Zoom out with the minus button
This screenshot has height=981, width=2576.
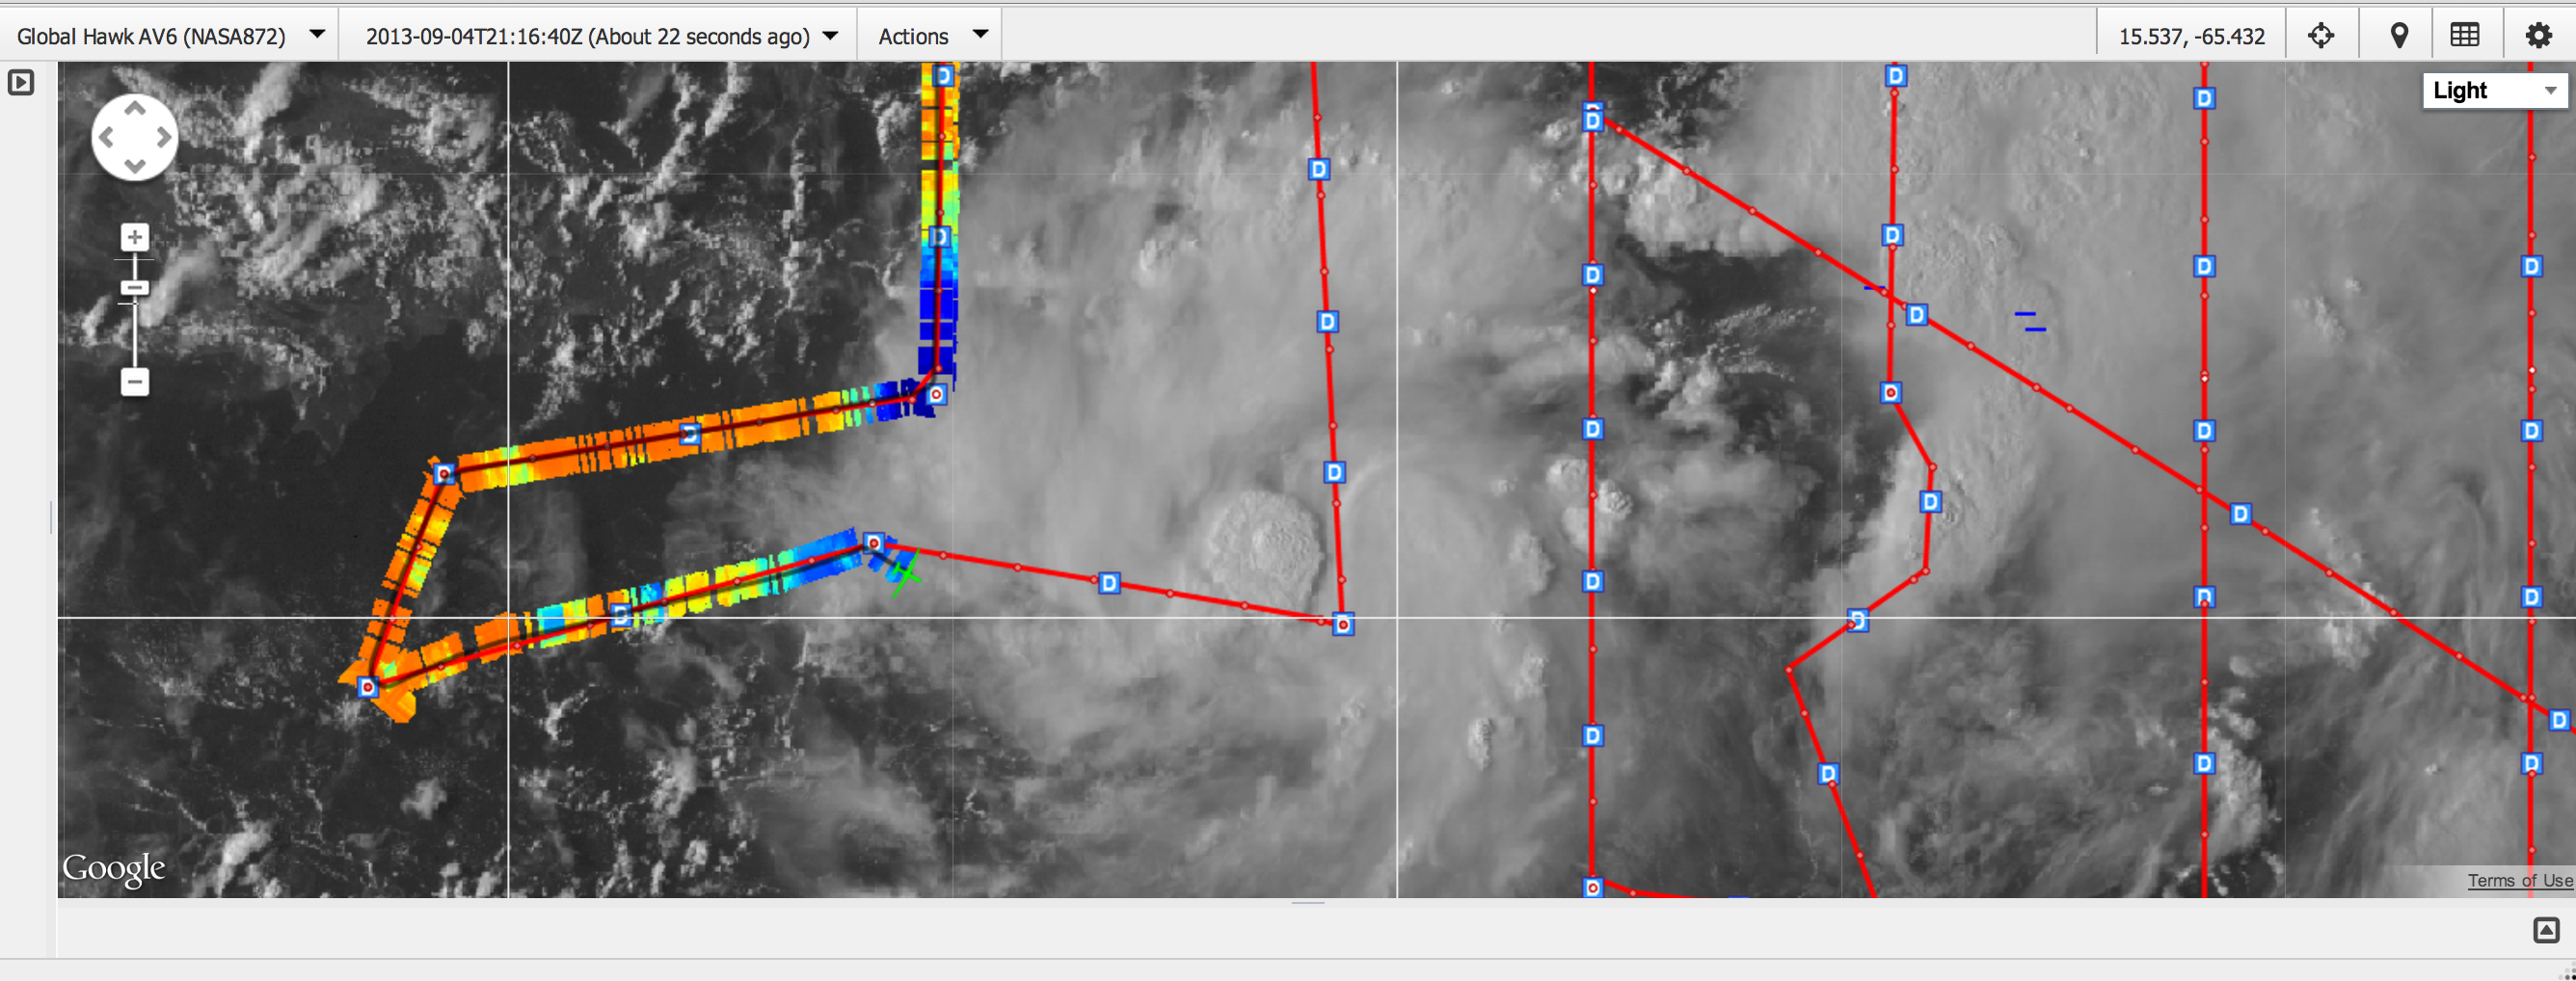(x=135, y=382)
